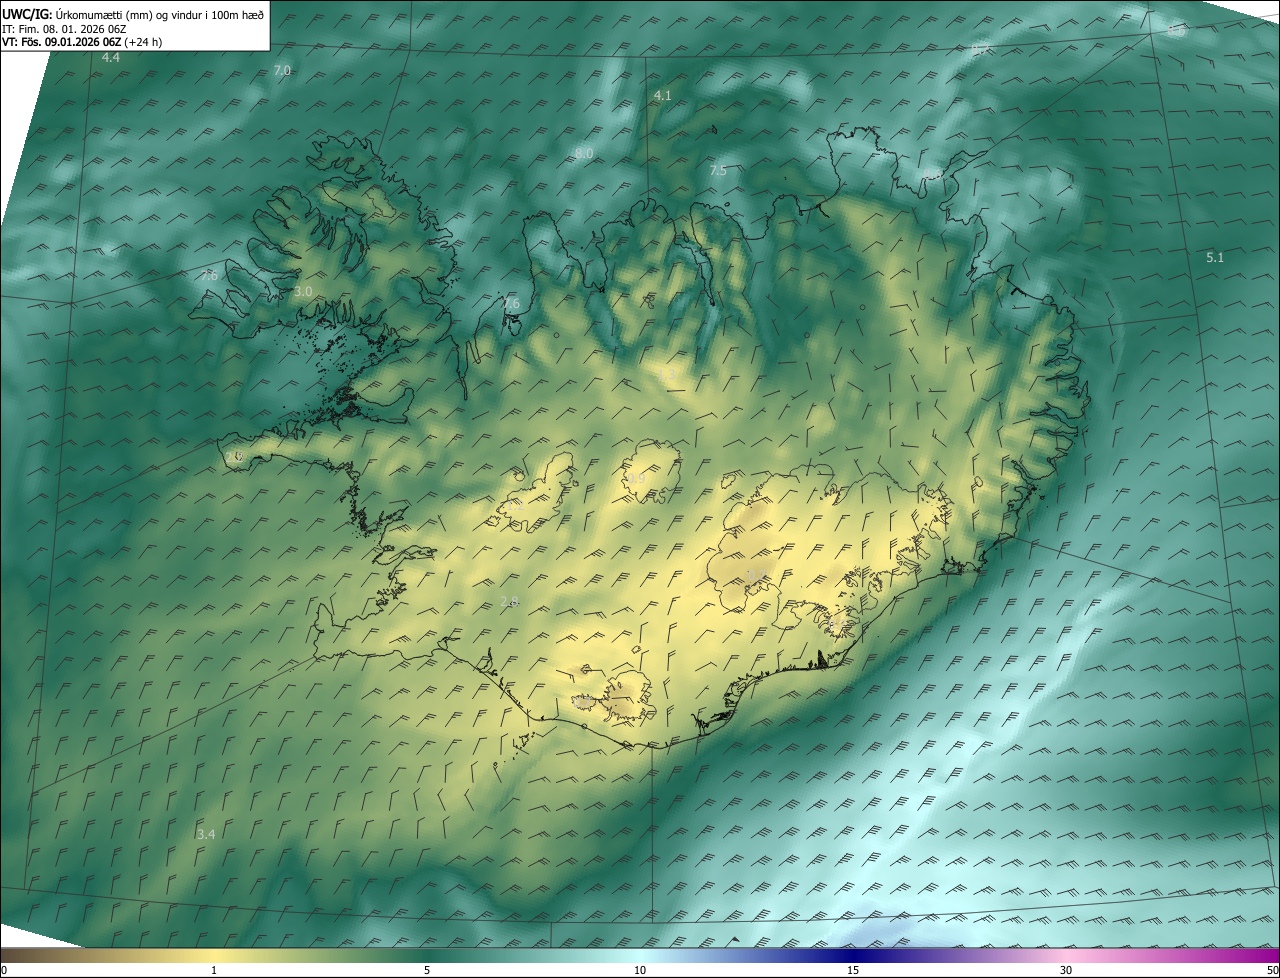Image resolution: width=1280 pixels, height=978 pixels.
Task: Click the colorbar tick label 15
Action: tap(853, 971)
